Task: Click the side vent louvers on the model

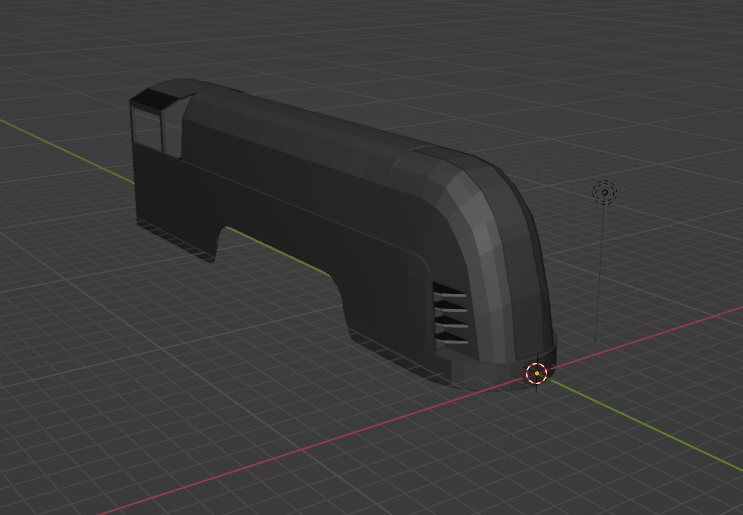Action: pos(450,315)
